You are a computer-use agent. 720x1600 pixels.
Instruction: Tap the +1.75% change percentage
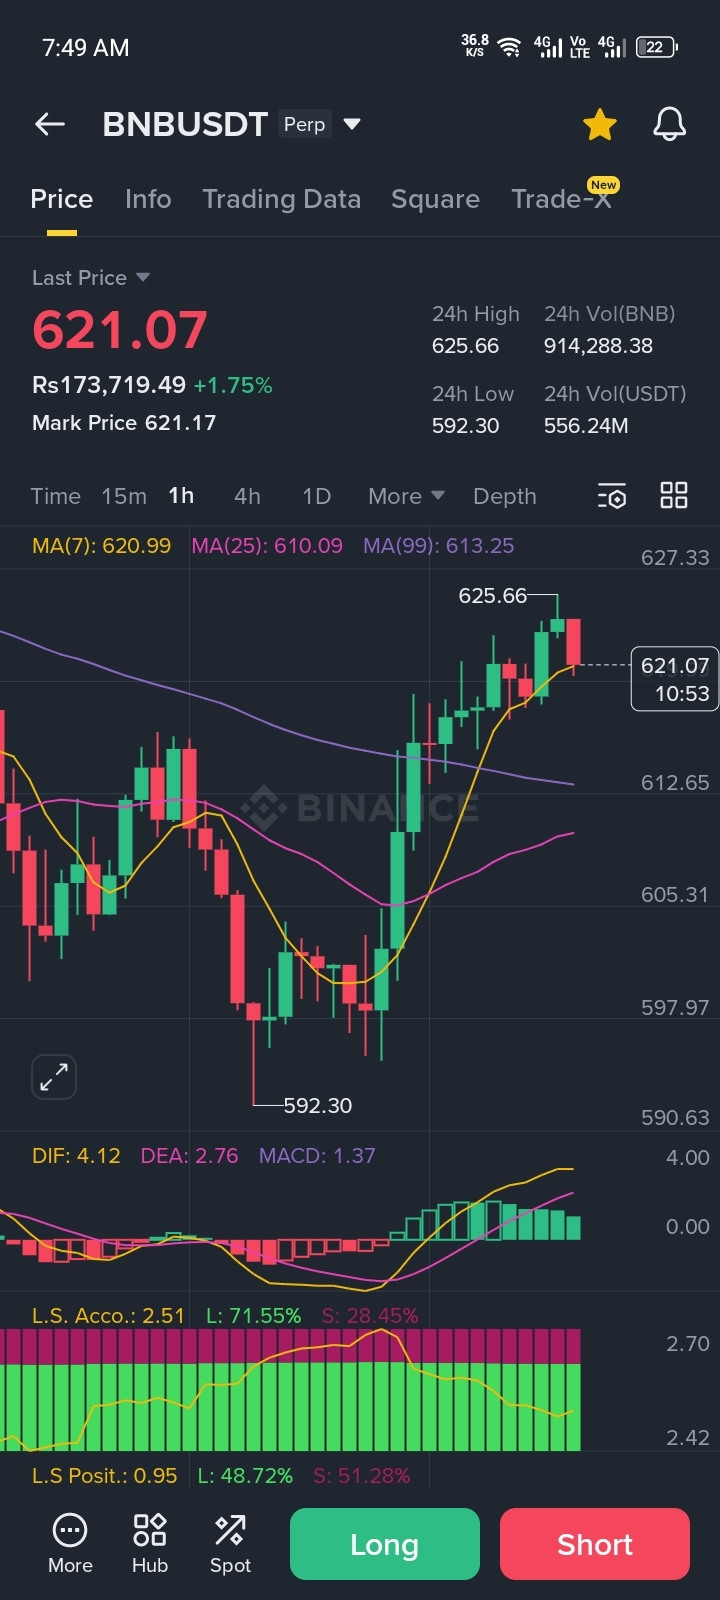point(233,385)
